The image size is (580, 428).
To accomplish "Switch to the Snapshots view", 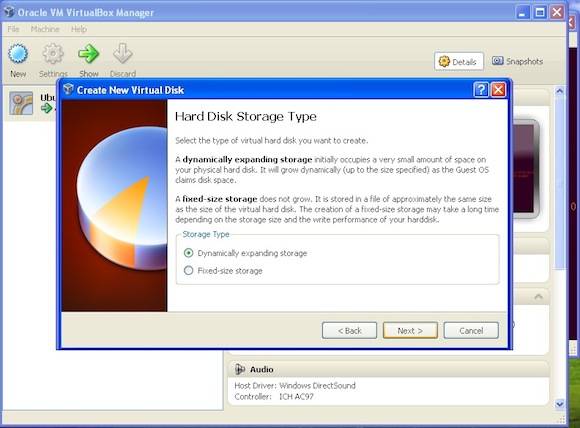I will click(518, 61).
